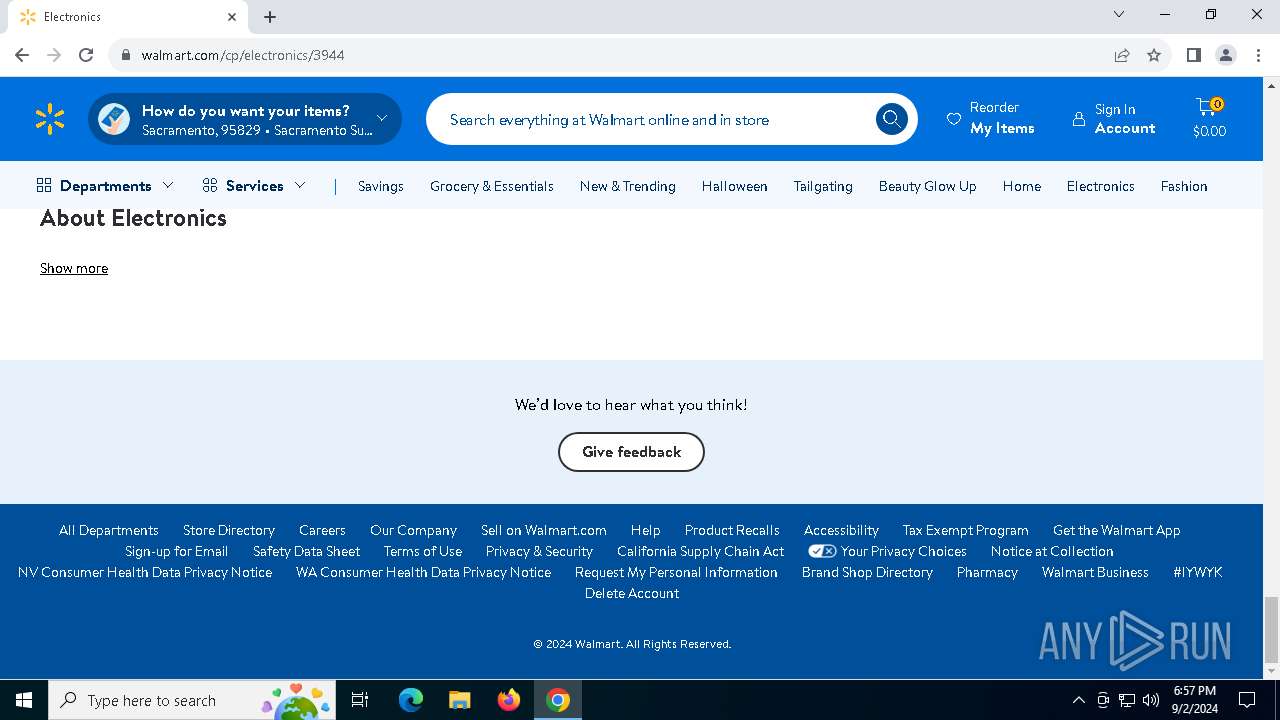The image size is (1280, 720).
Task: Open Sell on Walmart.com link
Action: [x=544, y=530]
